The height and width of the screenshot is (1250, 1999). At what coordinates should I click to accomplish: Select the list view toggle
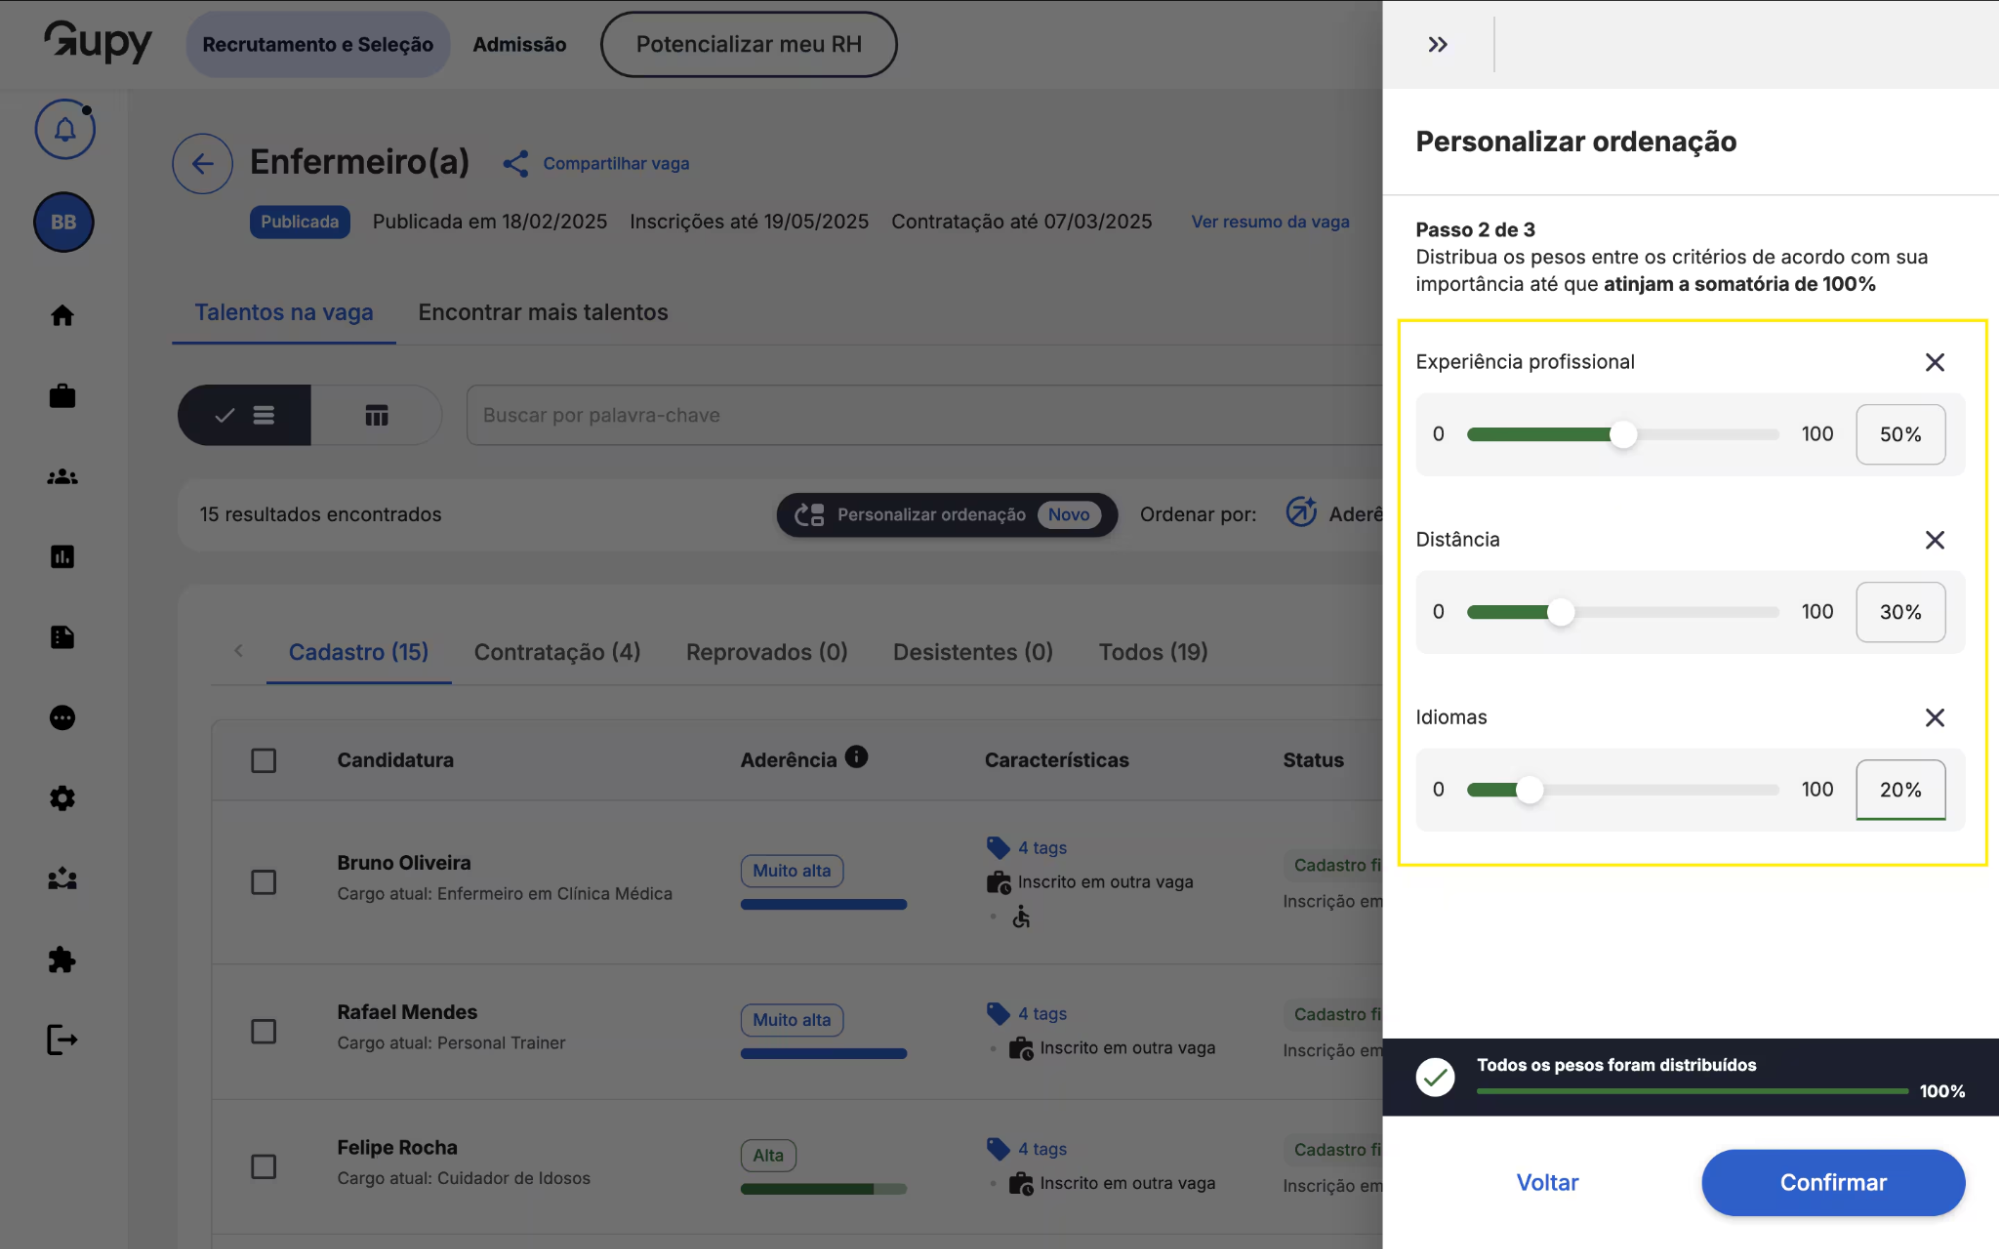(244, 415)
